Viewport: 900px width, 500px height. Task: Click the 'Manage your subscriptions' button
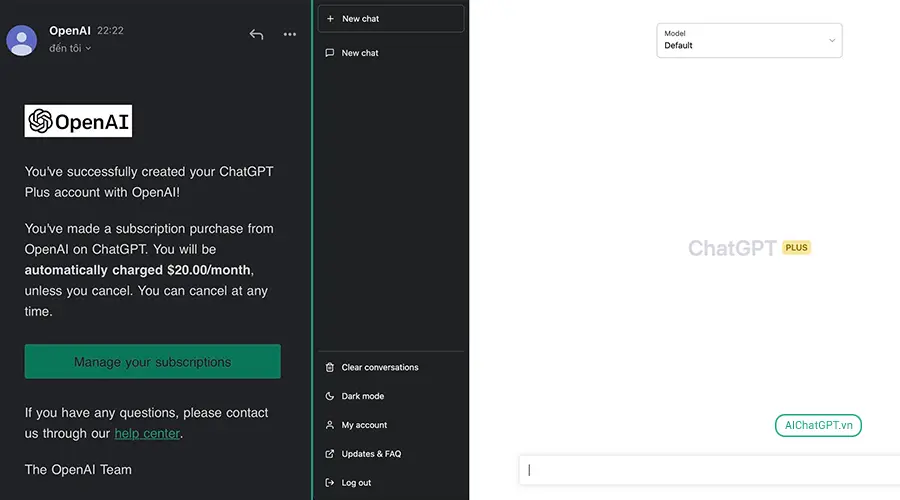click(153, 362)
